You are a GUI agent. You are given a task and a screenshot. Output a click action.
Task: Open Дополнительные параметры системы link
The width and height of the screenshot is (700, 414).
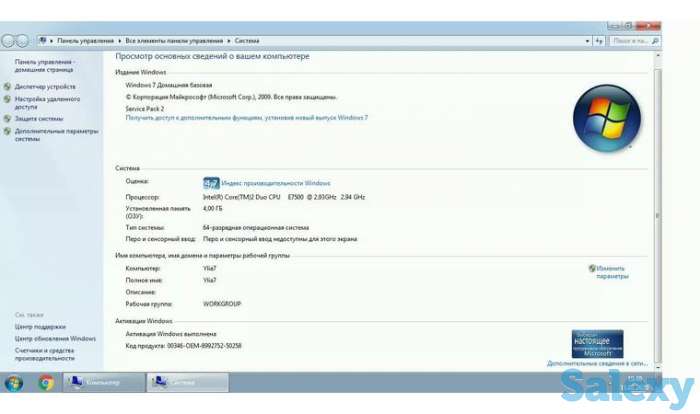pos(56,135)
